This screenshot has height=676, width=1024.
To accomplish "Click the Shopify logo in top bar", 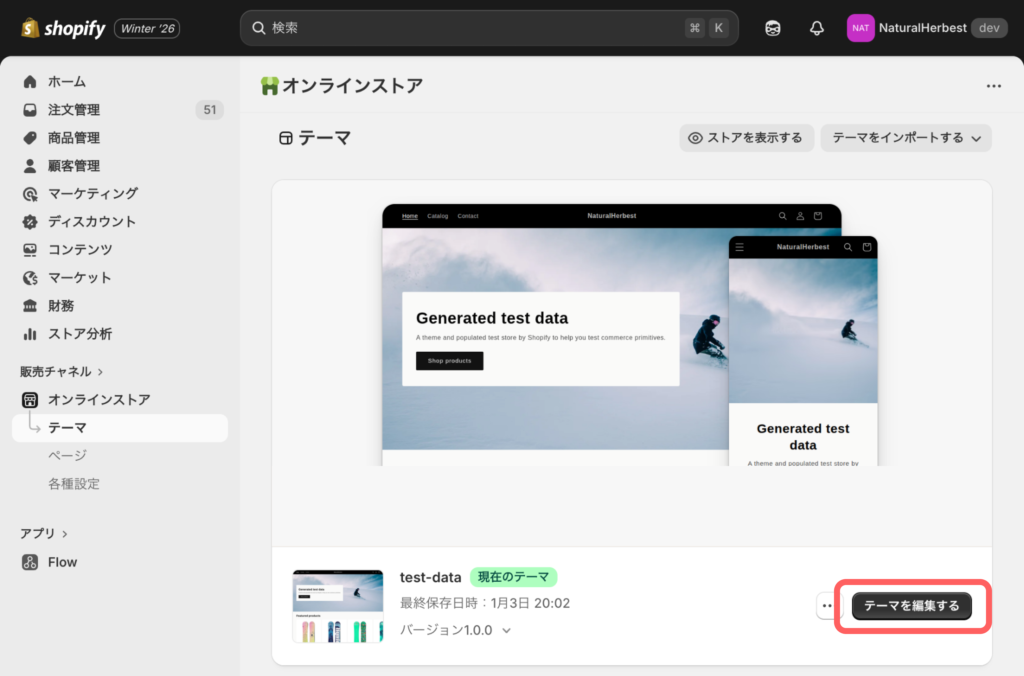I will click(62, 28).
